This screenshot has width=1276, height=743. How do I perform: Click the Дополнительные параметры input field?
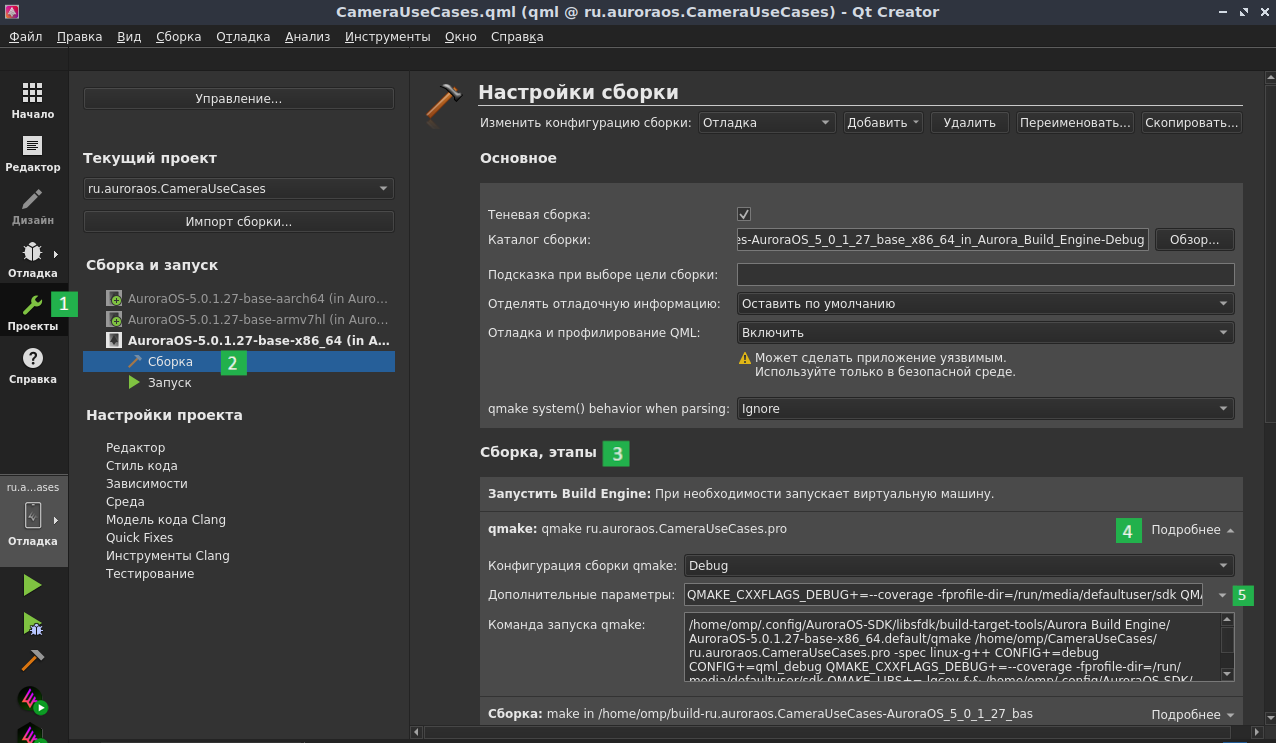944,595
